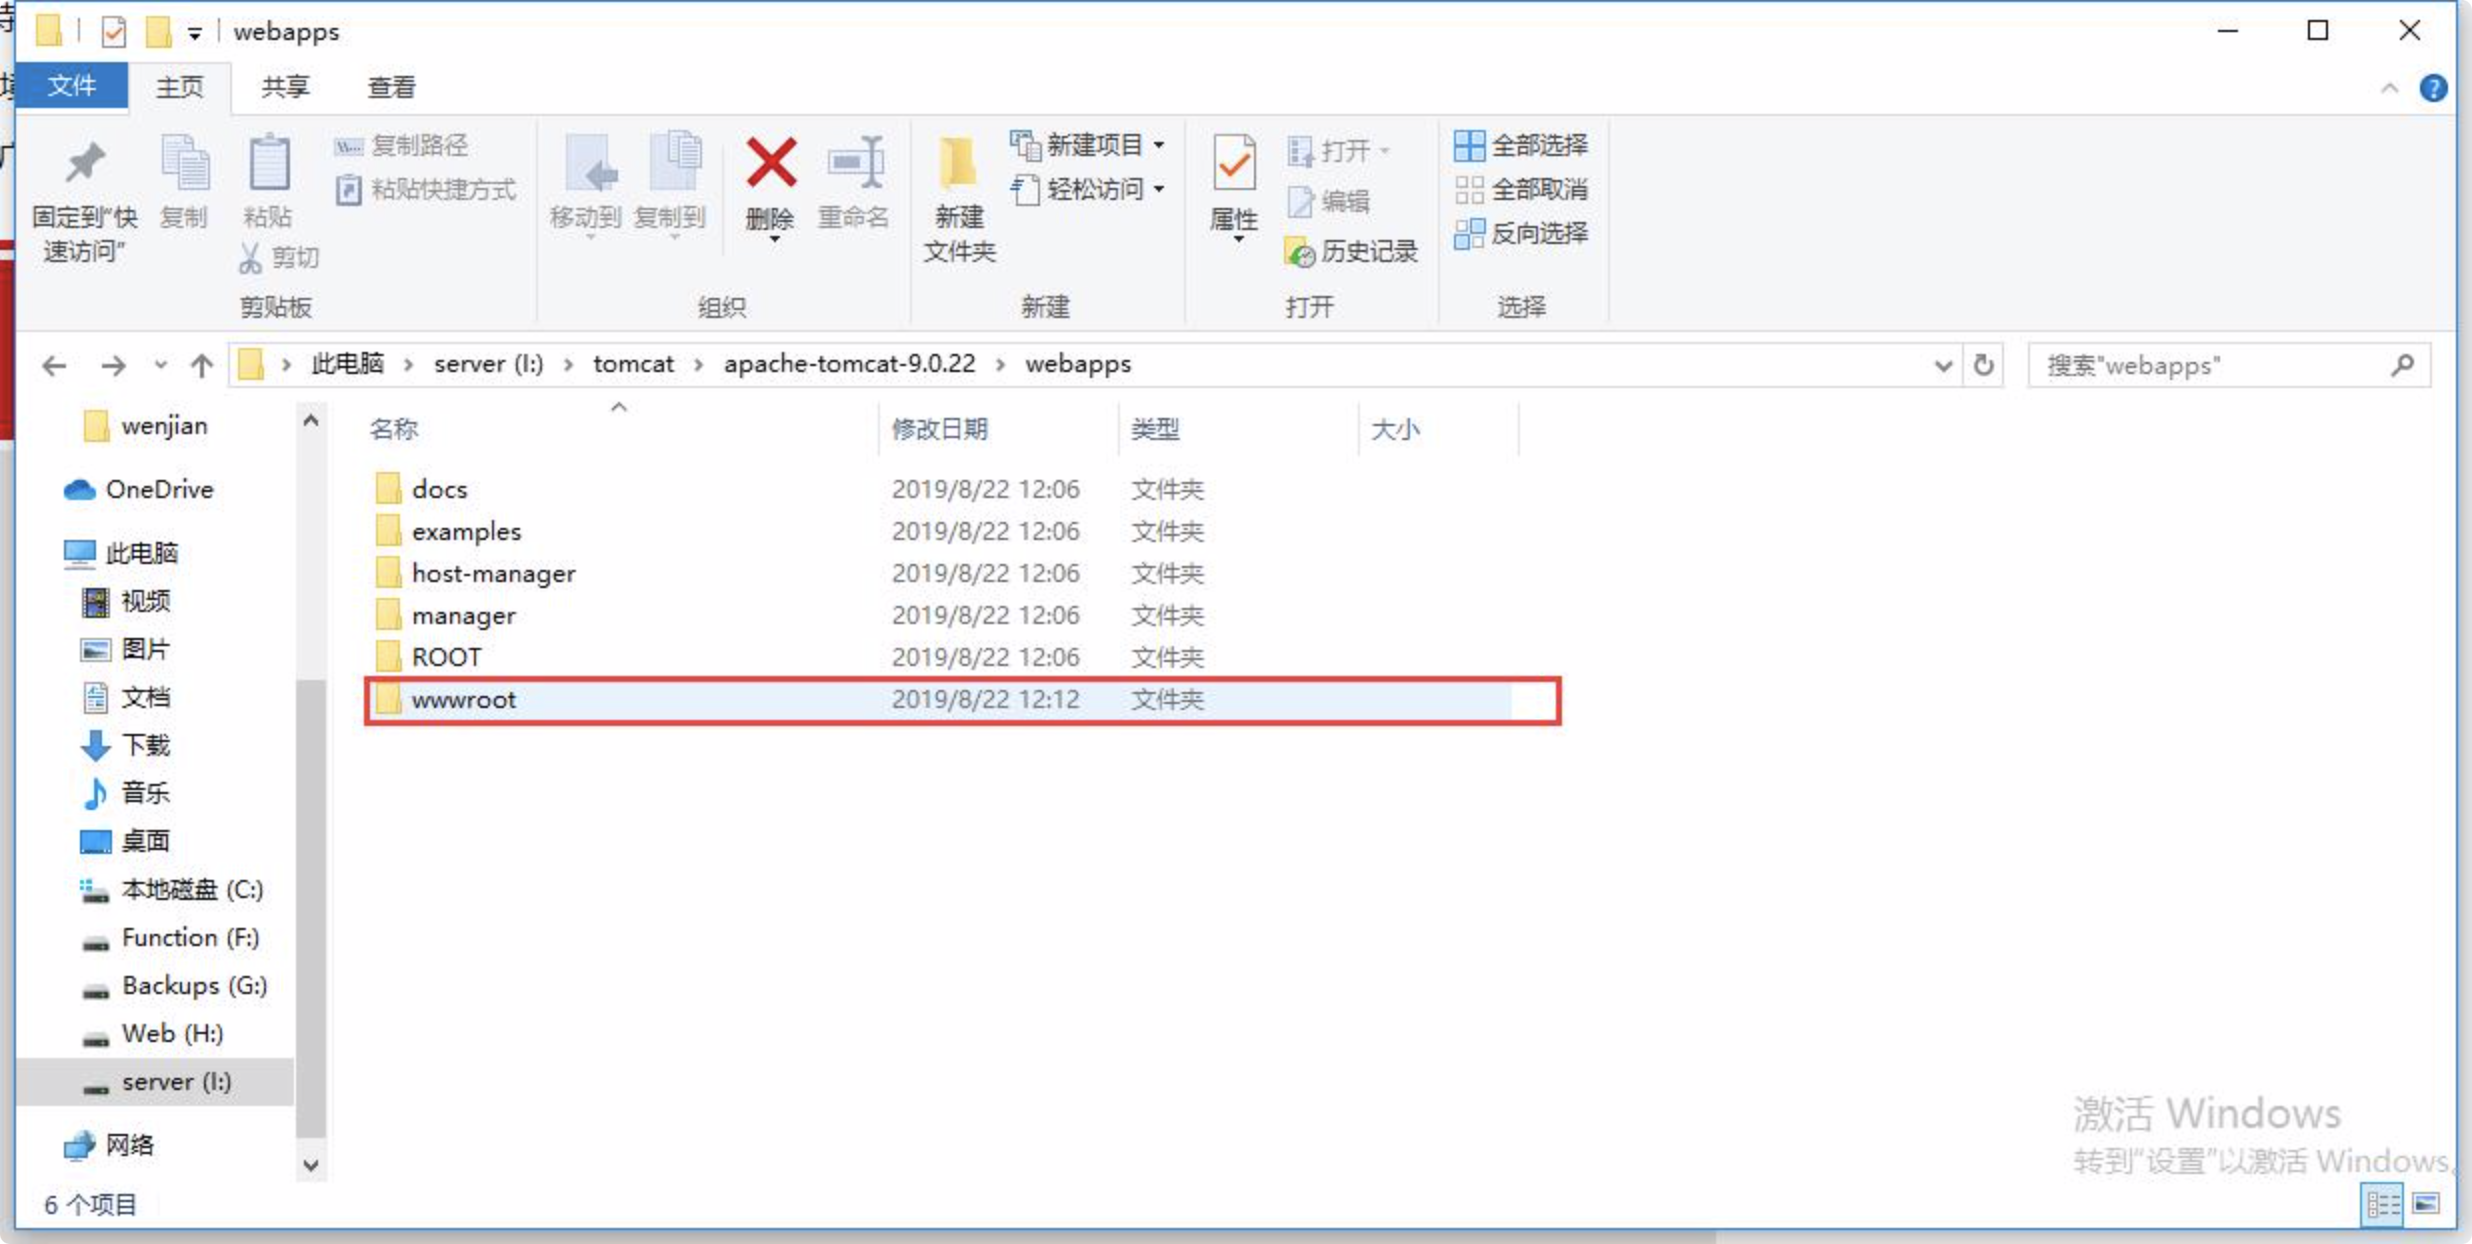Sort by the Type (类型) column
Screen dimensions: 2472x1244
point(1156,430)
